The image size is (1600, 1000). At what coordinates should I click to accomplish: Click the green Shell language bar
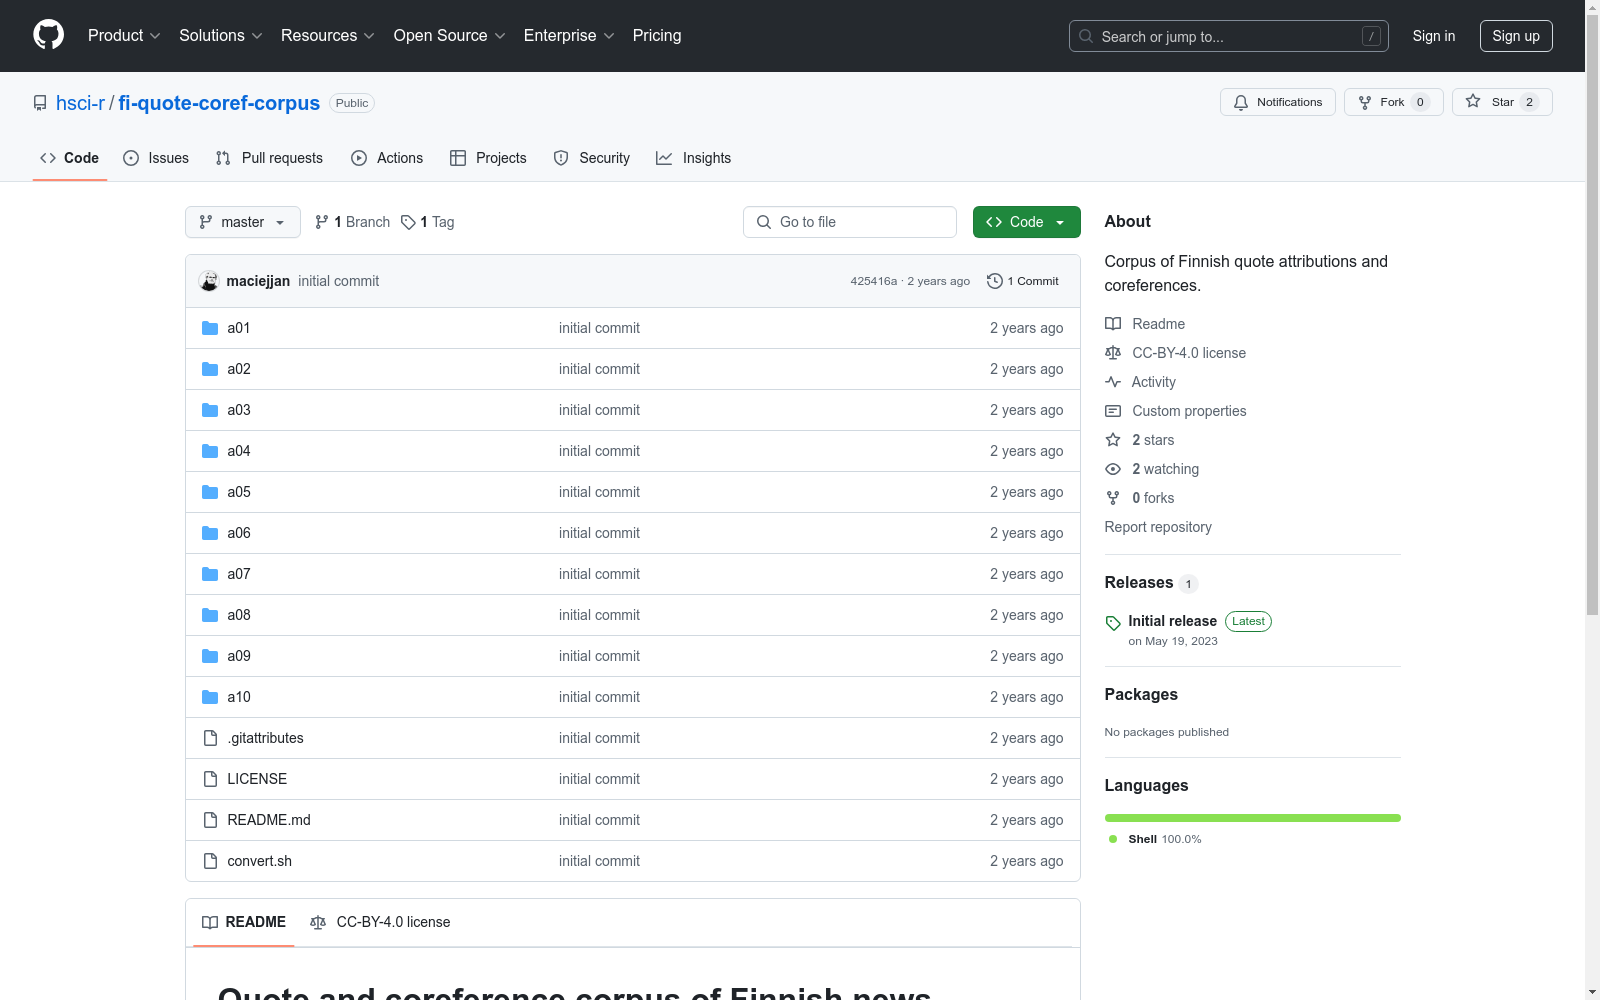click(1253, 818)
